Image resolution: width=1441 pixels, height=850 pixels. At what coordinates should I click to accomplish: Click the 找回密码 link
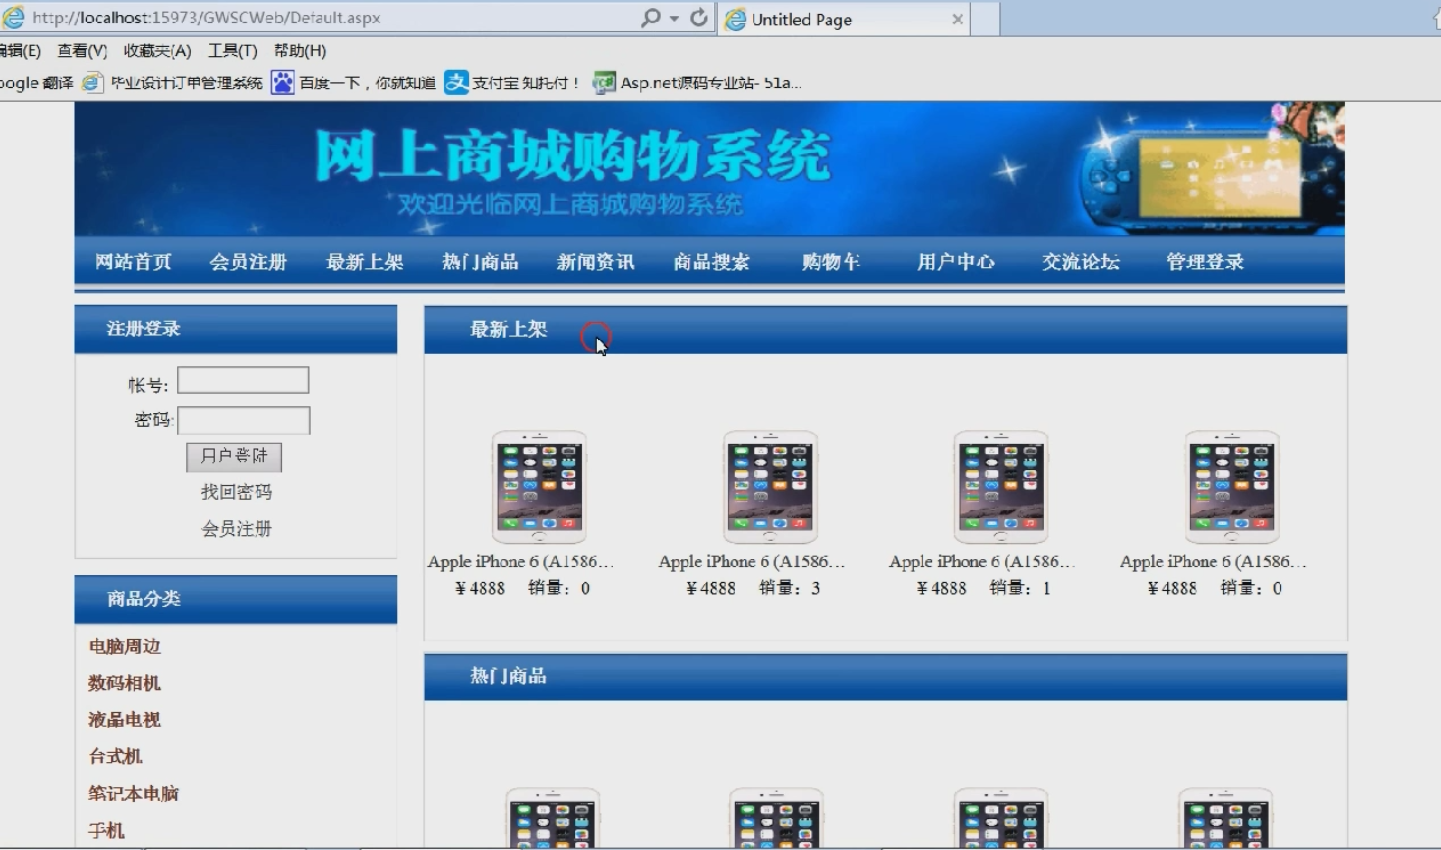pos(236,492)
